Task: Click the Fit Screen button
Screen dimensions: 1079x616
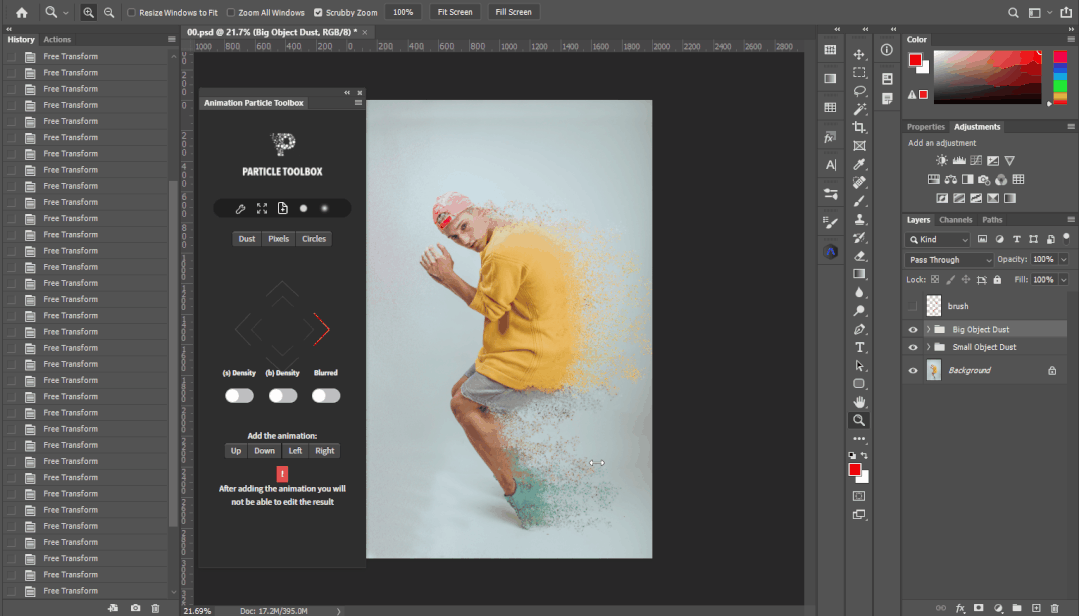Action: click(x=455, y=12)
